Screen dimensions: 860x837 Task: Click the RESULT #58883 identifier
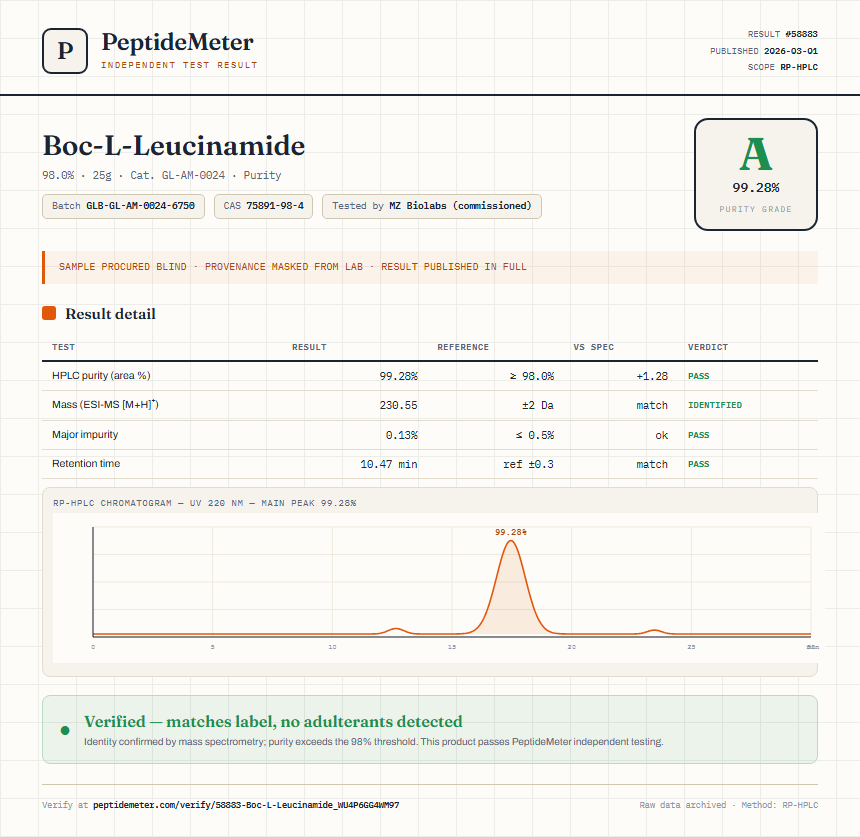coord(783,34)
